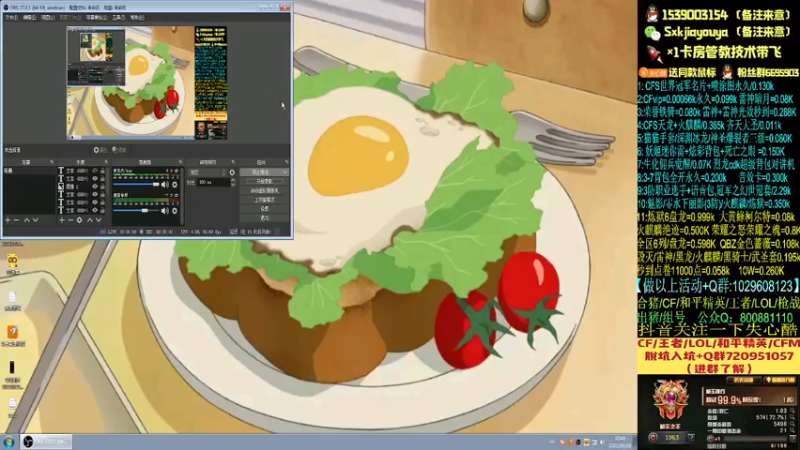
Task: Move the selected source up
Action: click(90, 220)
